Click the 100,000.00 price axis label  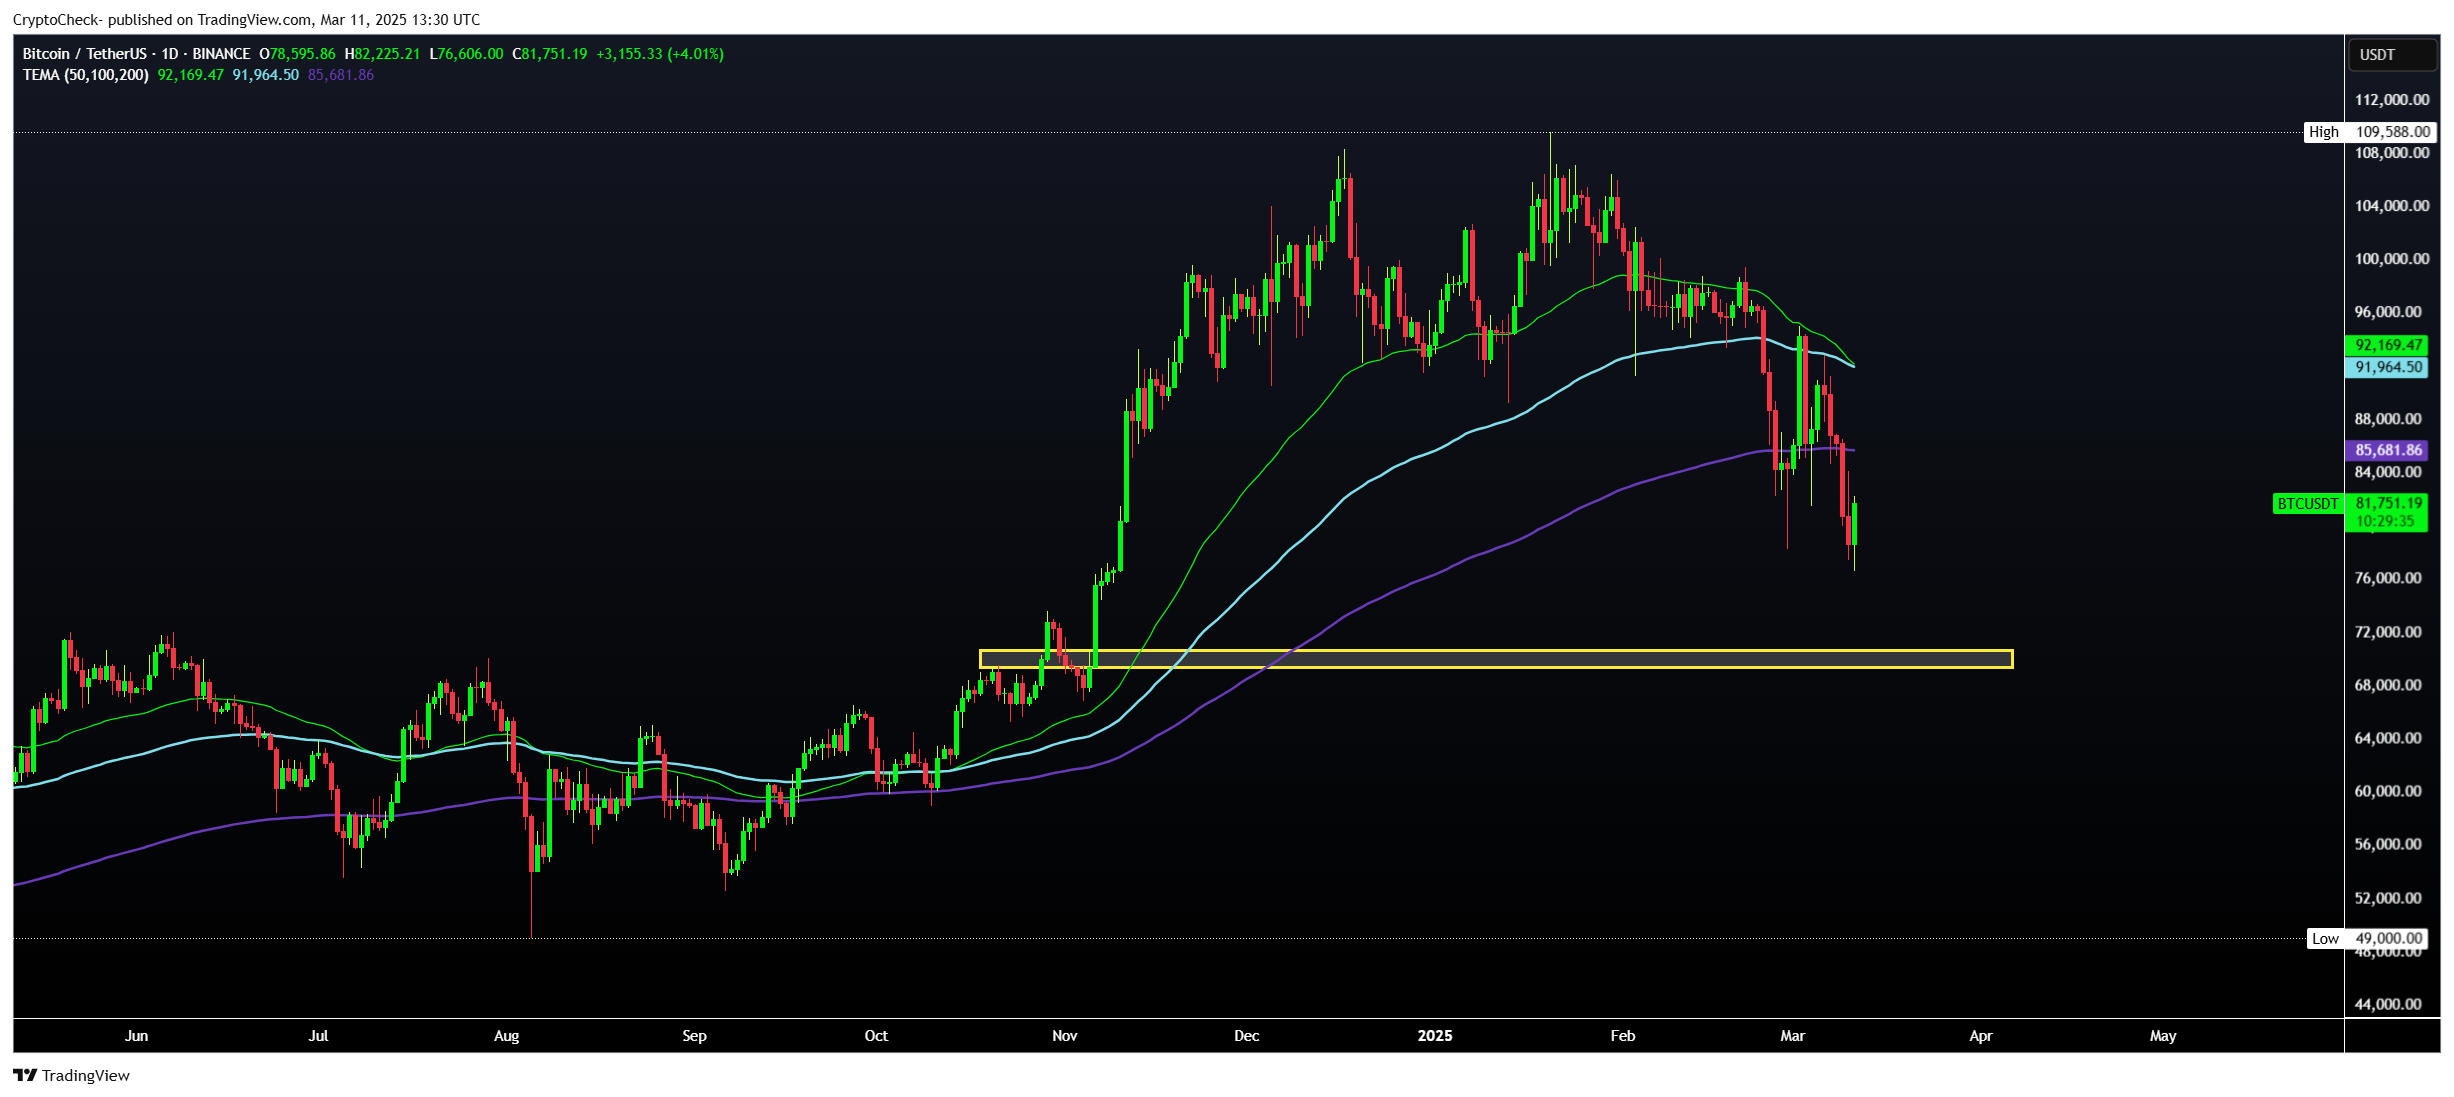click(x=2392, y=259)
